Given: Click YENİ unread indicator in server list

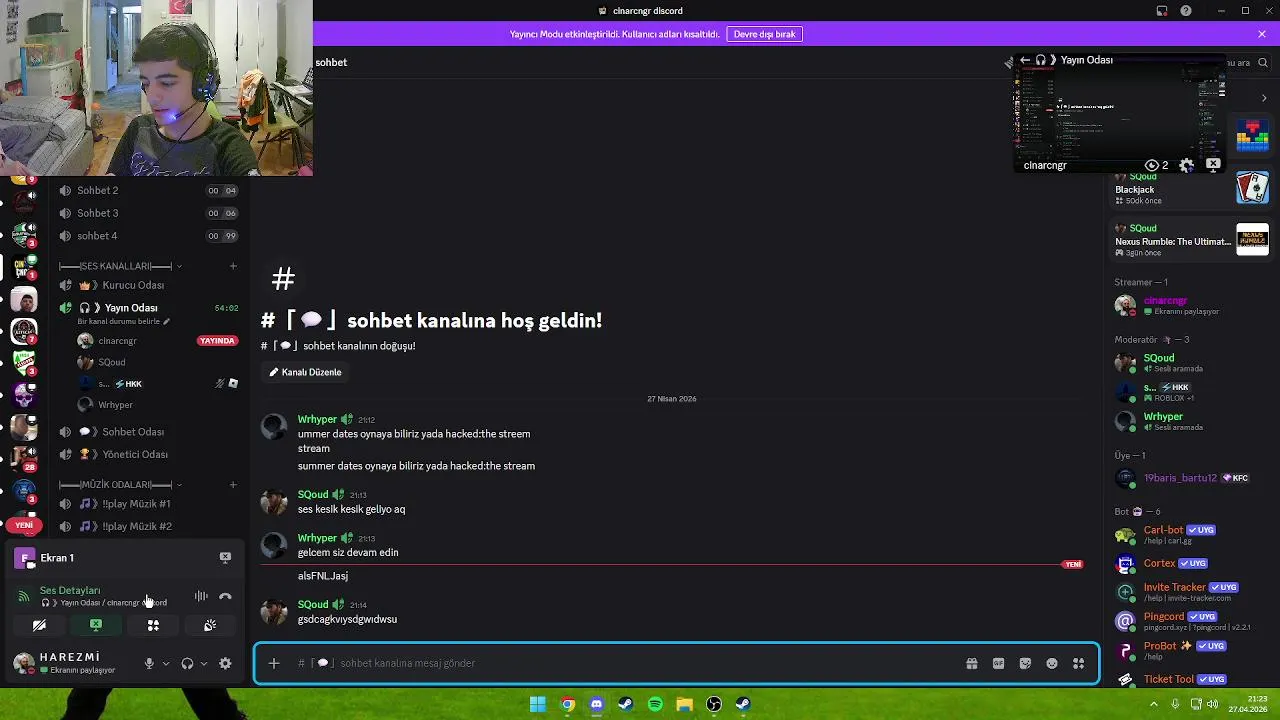Looking at the screenshot, I should (24, 525).
